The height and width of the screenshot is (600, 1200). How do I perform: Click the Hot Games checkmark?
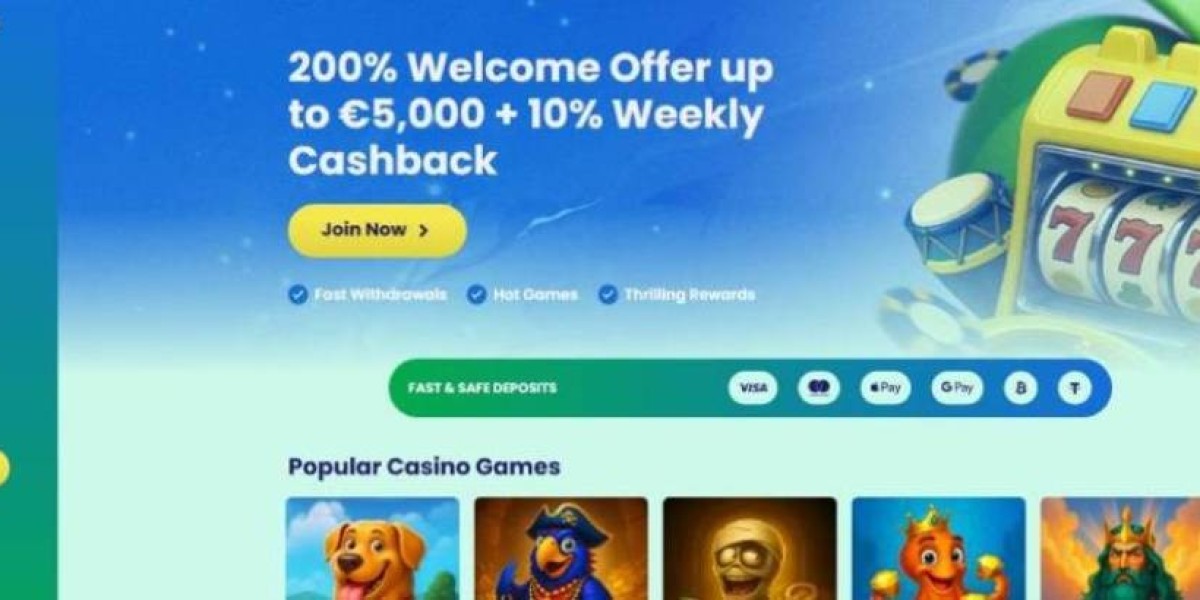[477, 295]
